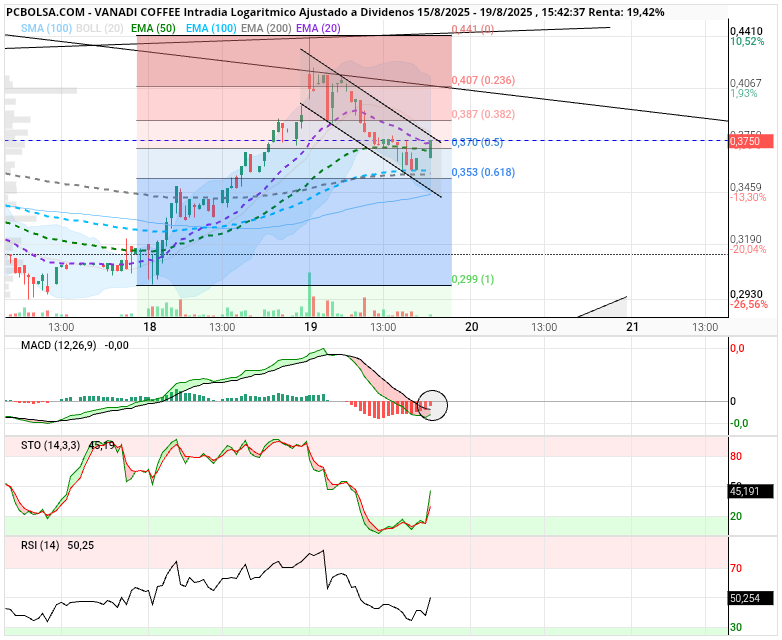Click the date 20 on the time axis
This screenshot has width=782, height=640.
tap(471, 327)
